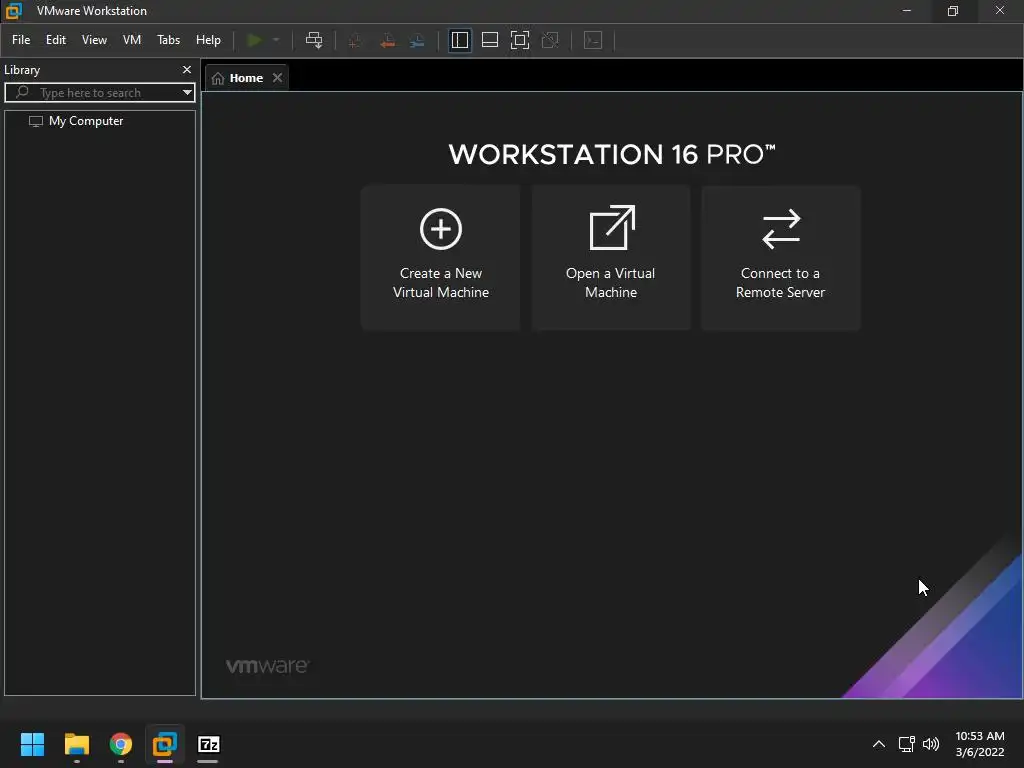Open the Tabs menu
The width and height of the screenshot is (1024, 768).
[168, 40]
